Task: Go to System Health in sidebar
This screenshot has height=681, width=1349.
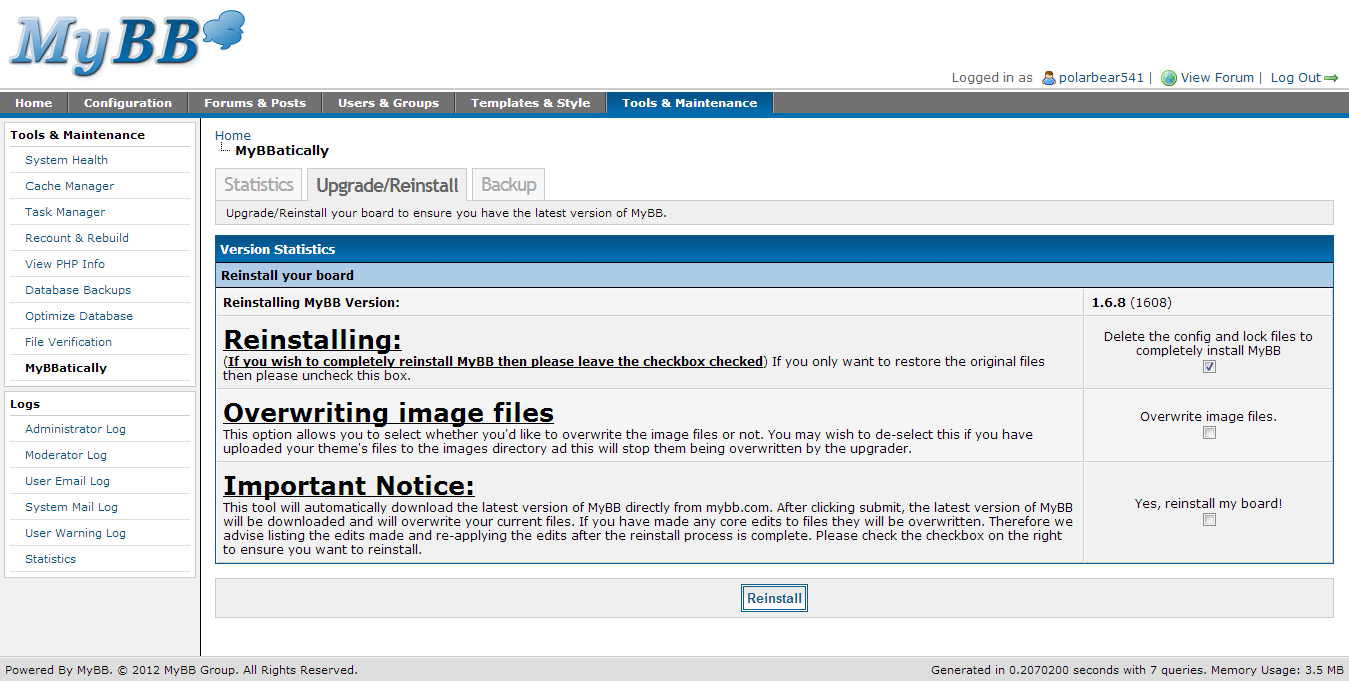Action: (x=66, y=160)
